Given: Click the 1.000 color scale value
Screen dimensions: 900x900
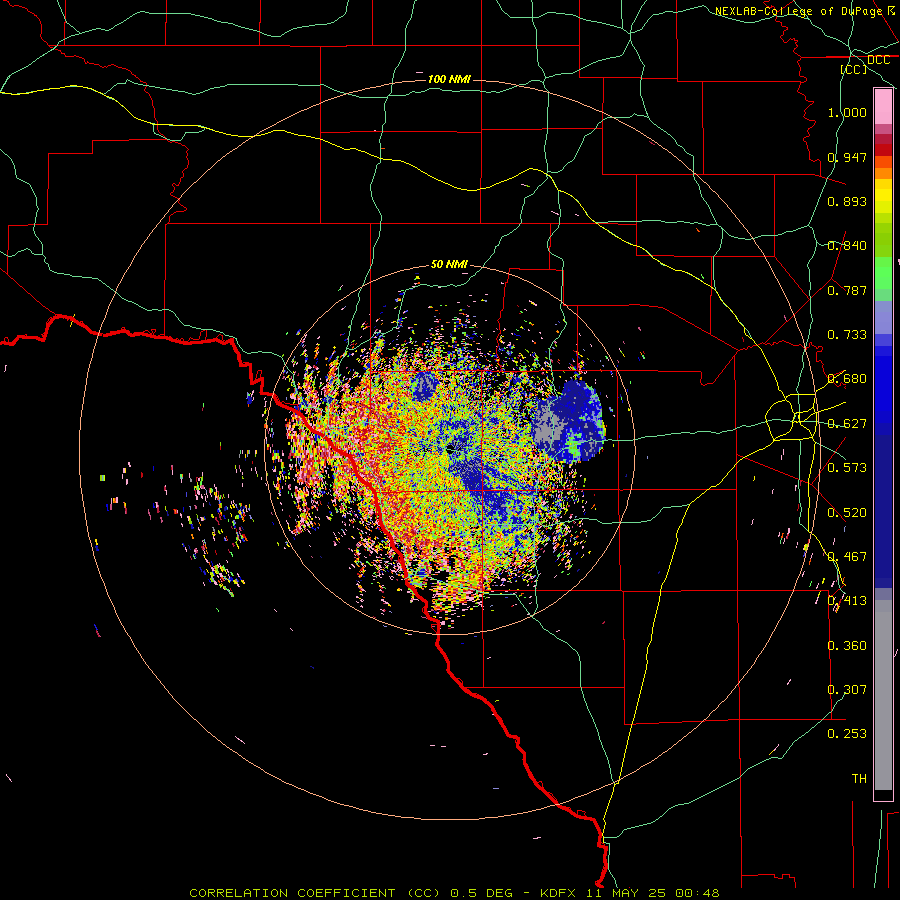Looking at the screenshot, I should pos(847,112).
